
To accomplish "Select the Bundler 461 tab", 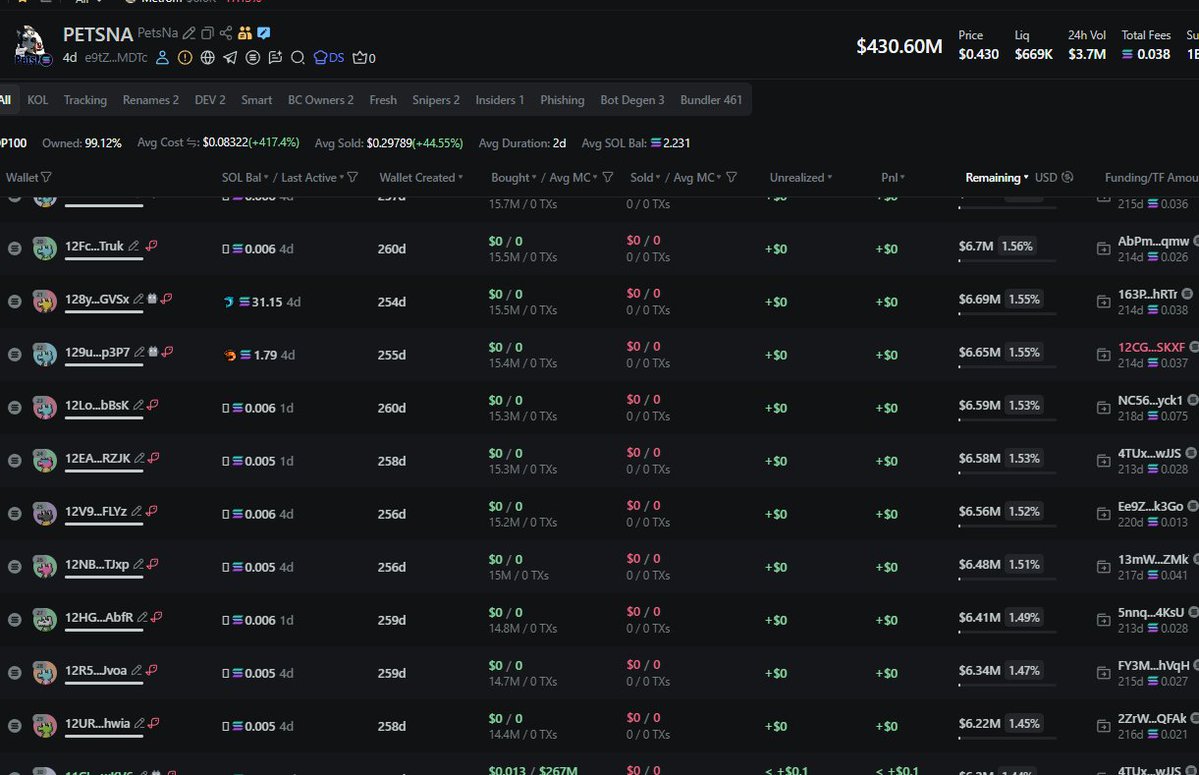I will pyautogui.click(x=711, y=100).
